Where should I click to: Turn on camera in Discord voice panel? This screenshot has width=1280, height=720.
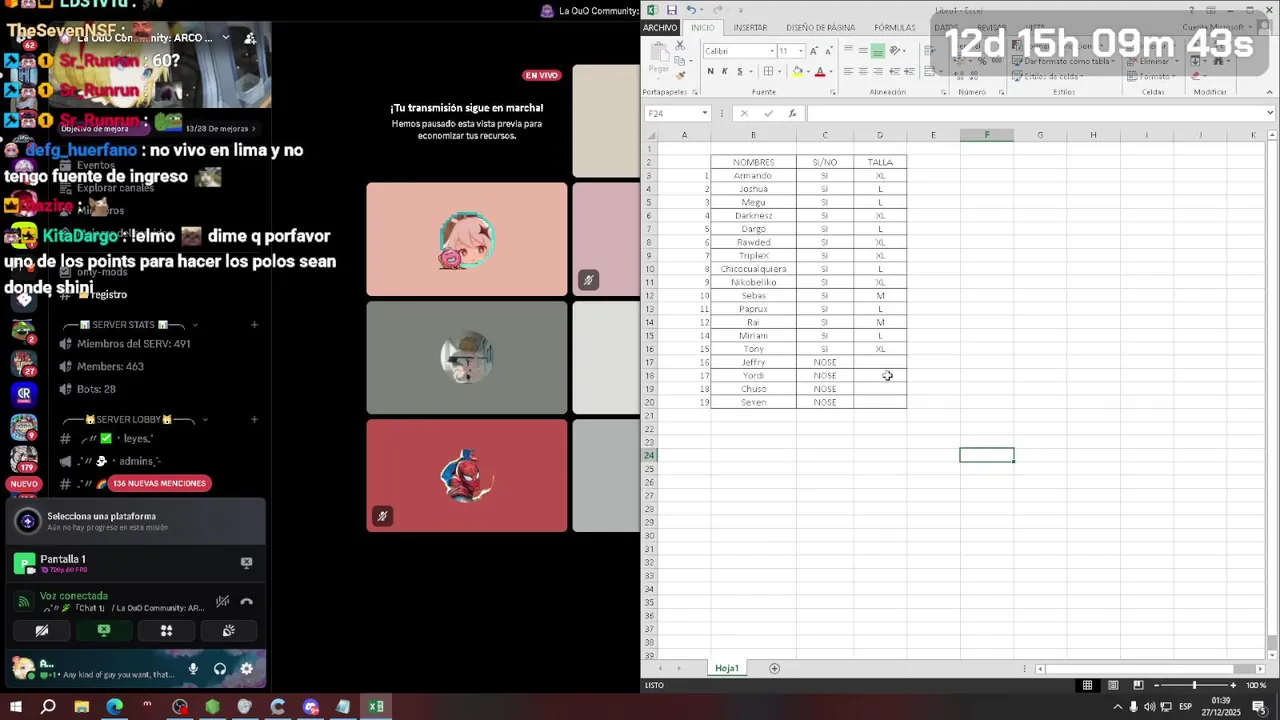42,631
